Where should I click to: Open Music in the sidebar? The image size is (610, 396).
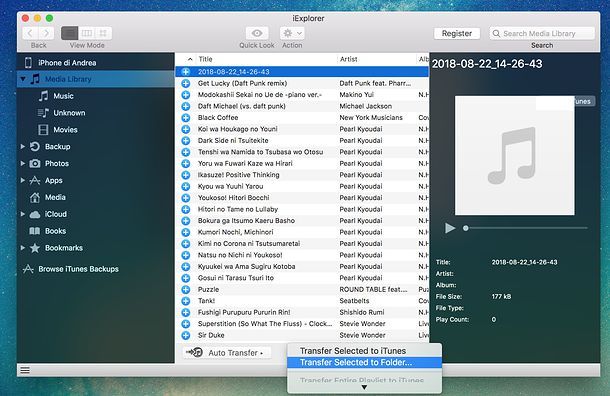coord(63,96)
